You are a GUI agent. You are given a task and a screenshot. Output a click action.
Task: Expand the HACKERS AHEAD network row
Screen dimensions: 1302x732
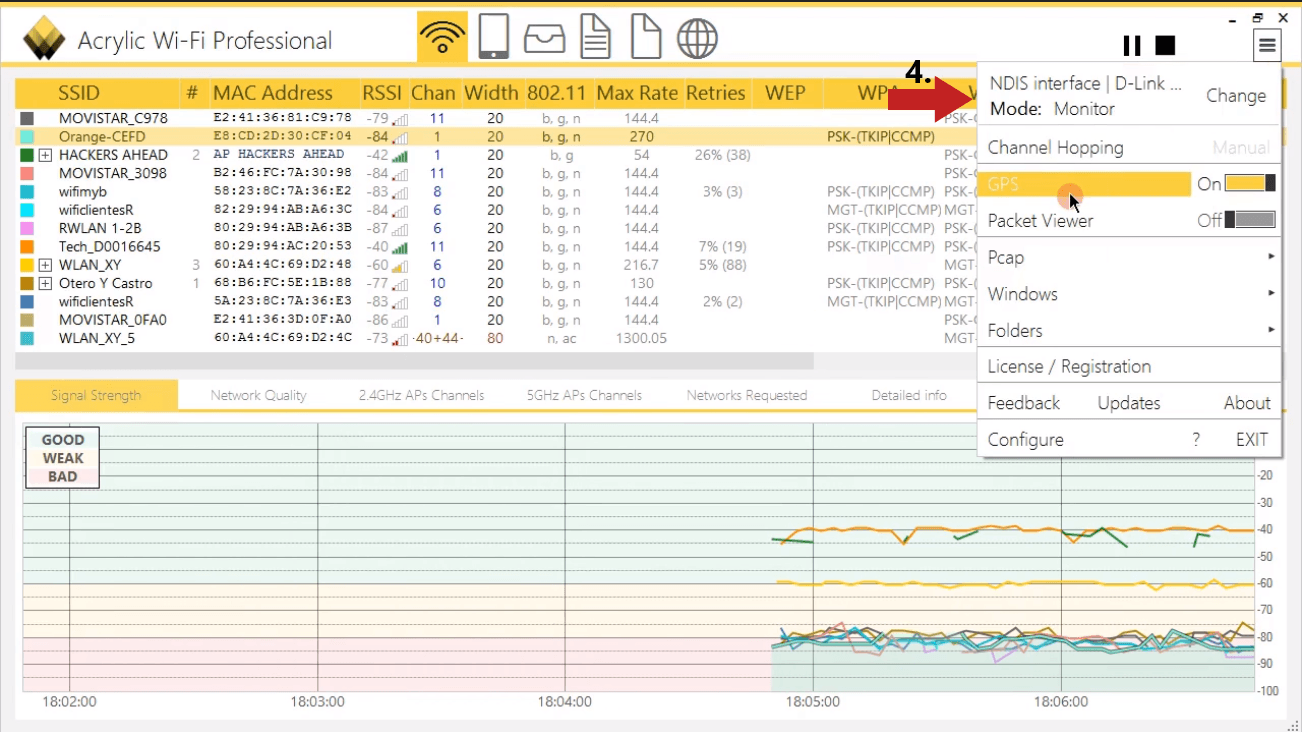click(x=45, y=155)
